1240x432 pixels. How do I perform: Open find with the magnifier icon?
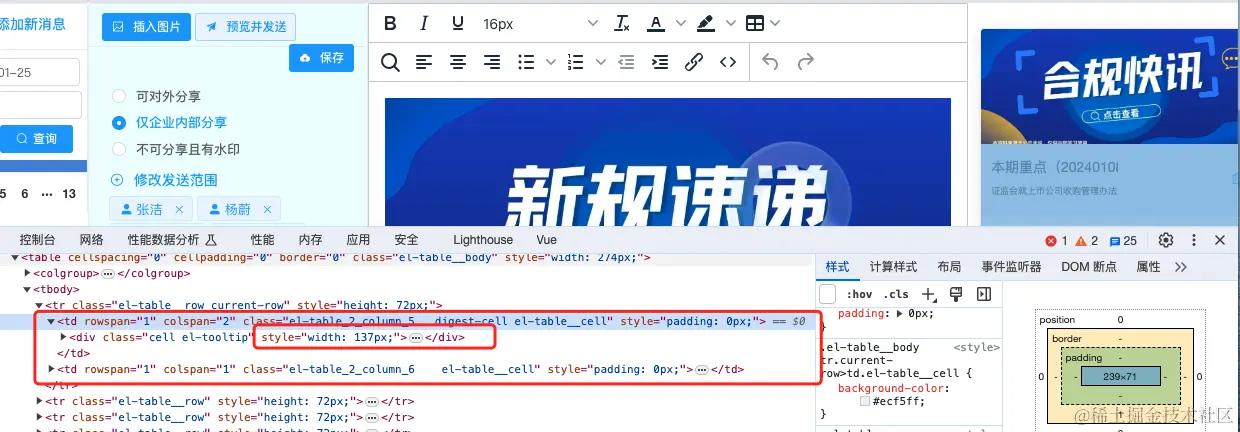(391, 62)
